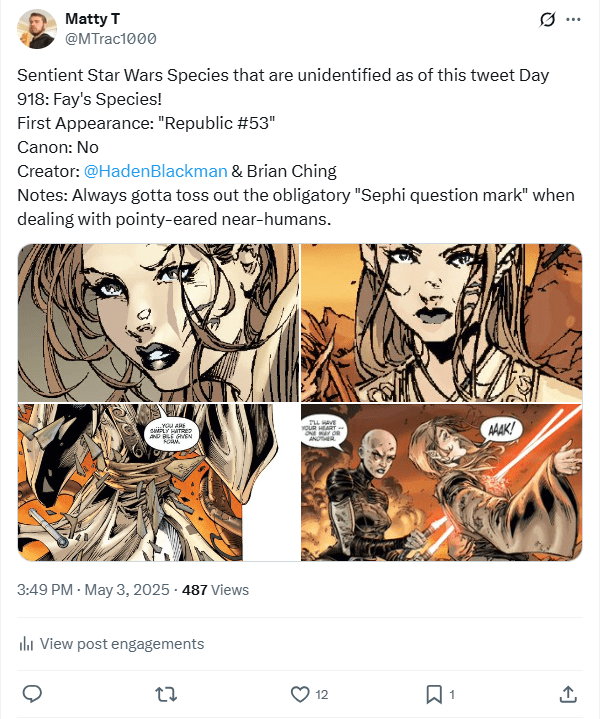Click the reply speech bubble icon
This screenshot has width=602, height=719.
32,693
